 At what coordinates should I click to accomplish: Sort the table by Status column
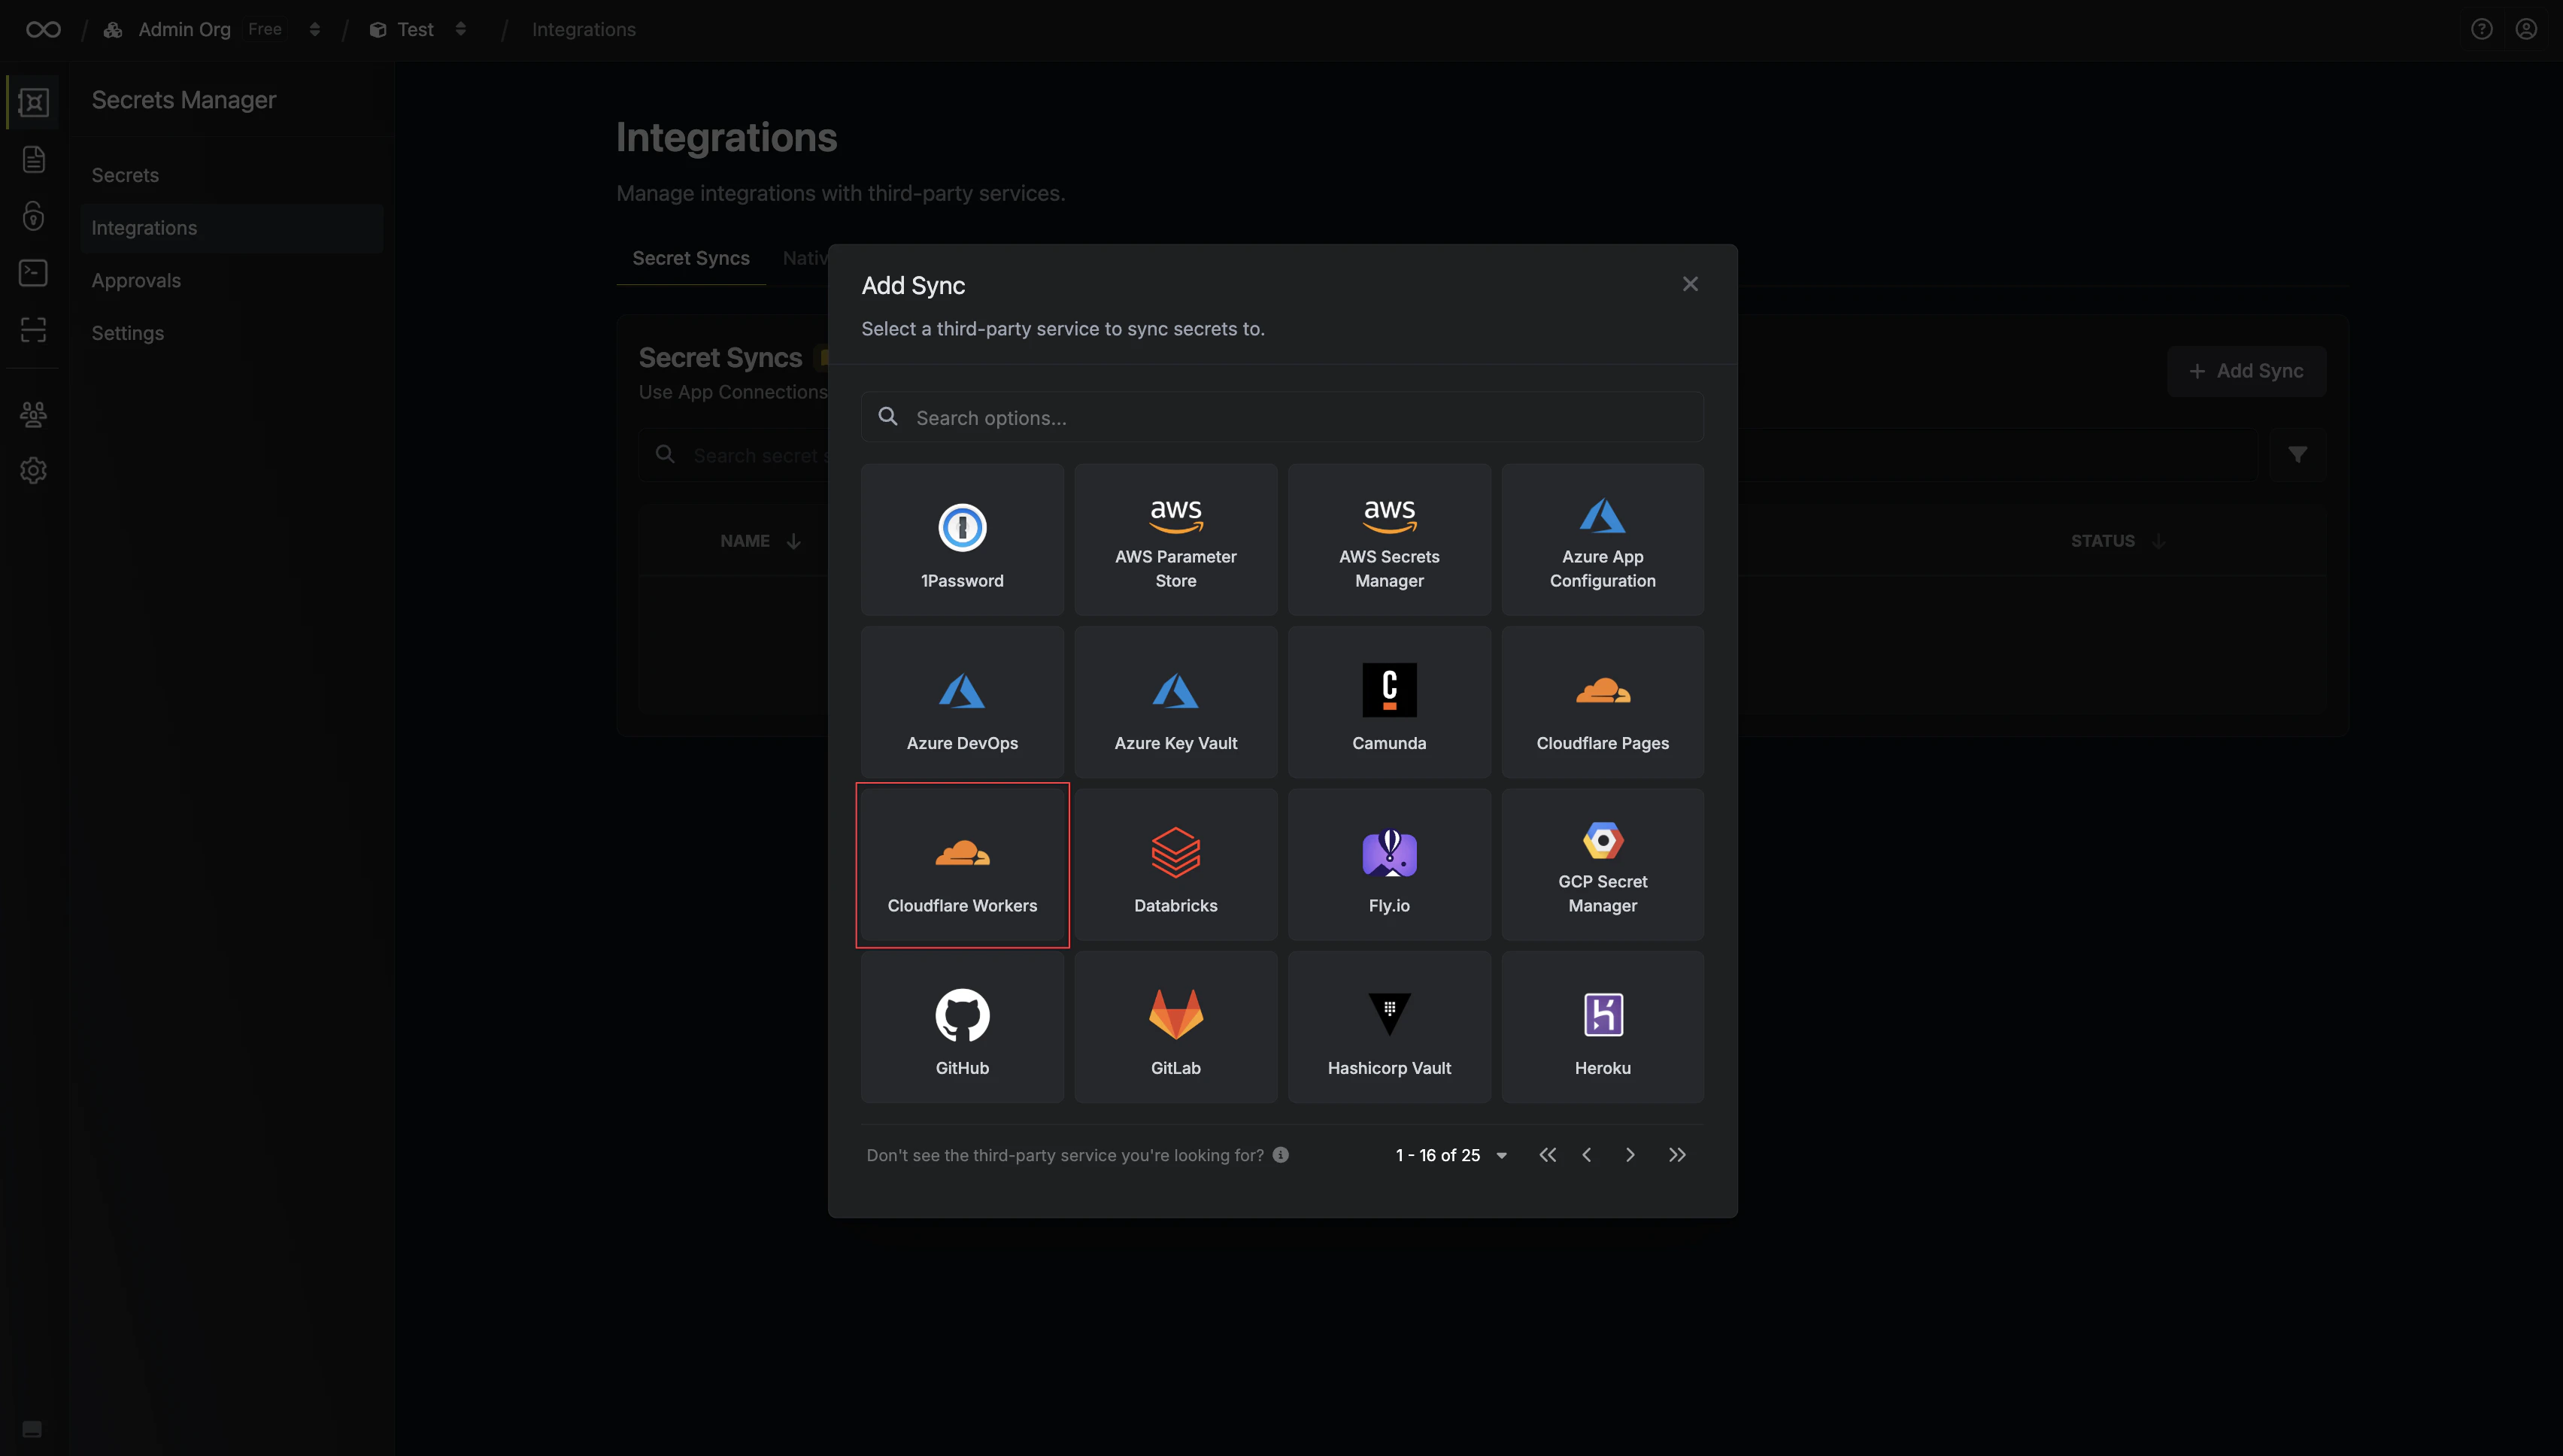coord(2118,541)
